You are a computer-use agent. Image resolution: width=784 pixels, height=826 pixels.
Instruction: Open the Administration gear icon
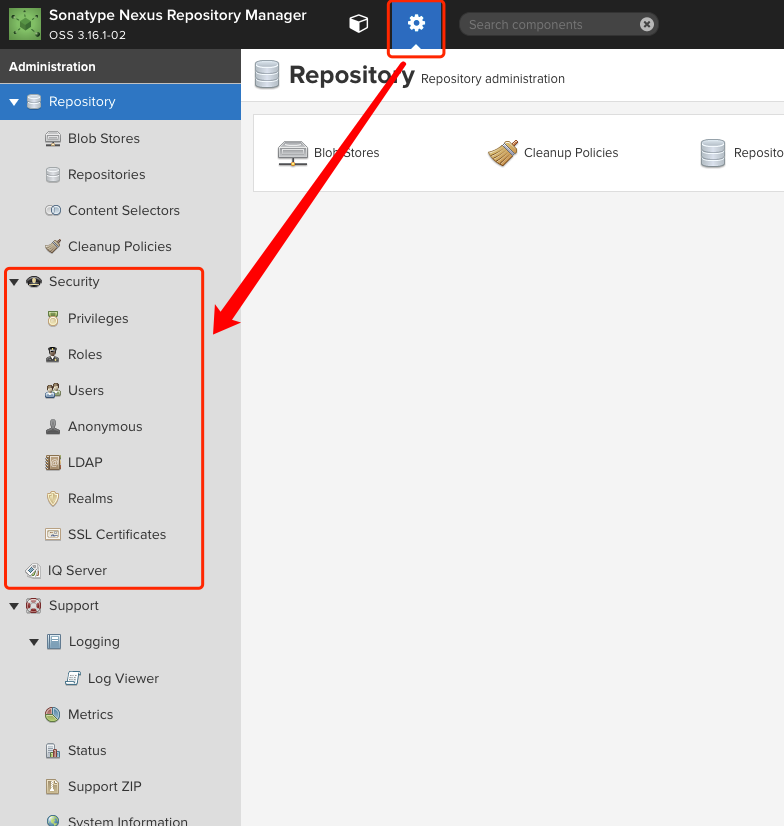(x=416, y=24)
